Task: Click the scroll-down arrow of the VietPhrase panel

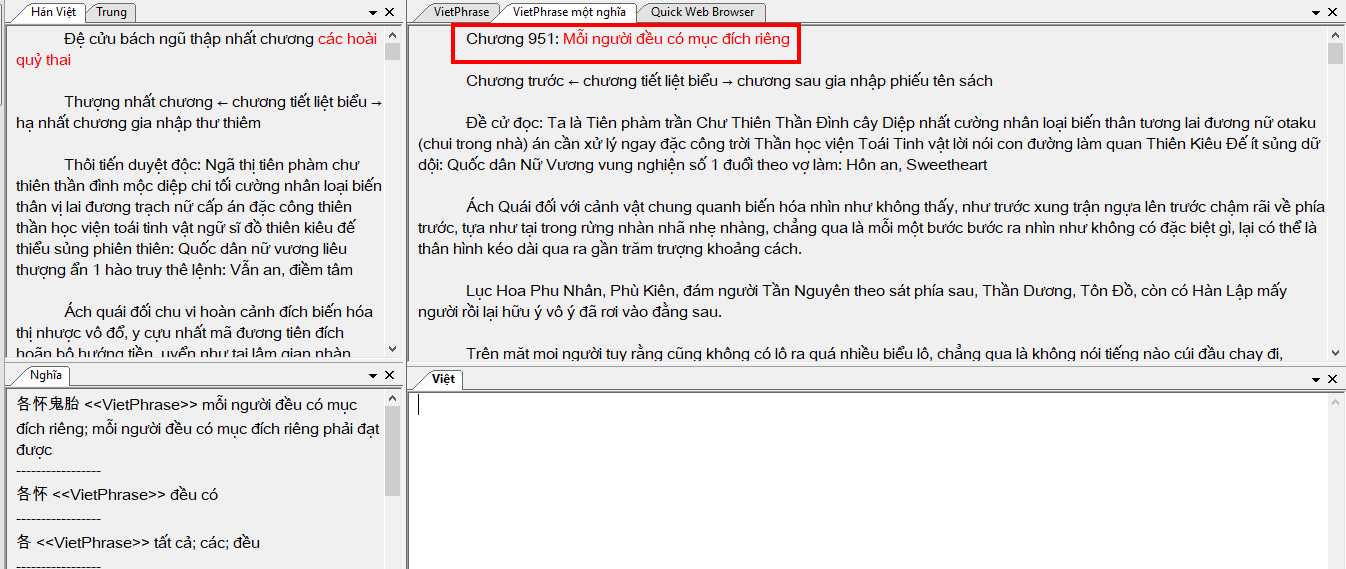Action: pyautogui.click(x=1335, y=352)
